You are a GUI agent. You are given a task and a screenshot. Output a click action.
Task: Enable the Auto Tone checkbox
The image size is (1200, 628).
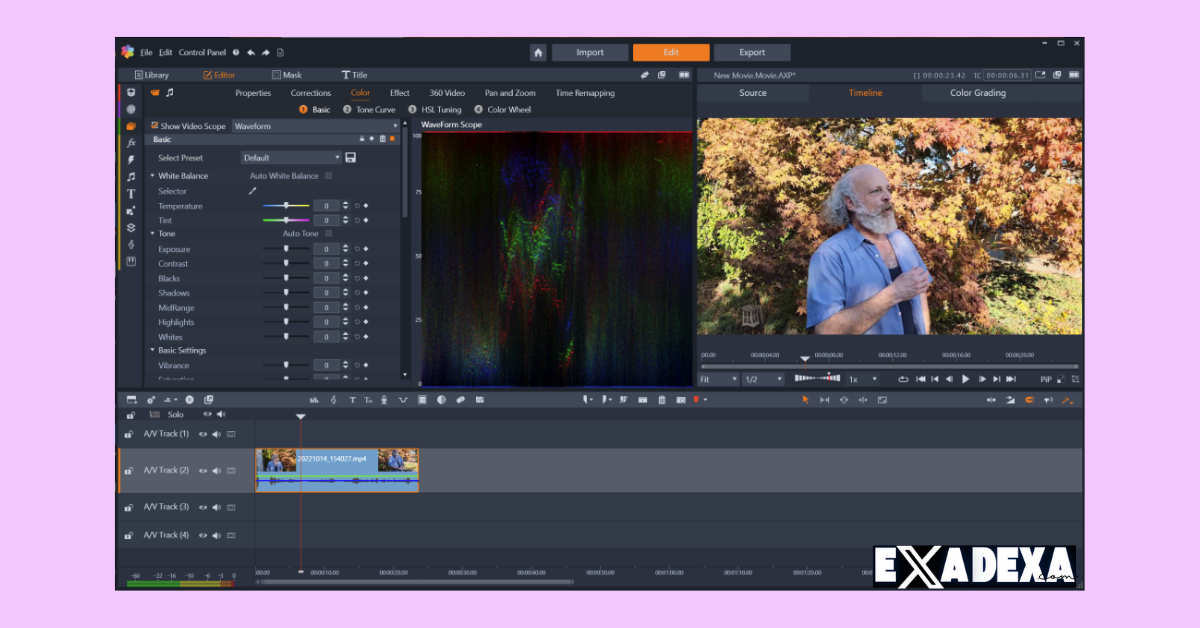coord(328,234)
